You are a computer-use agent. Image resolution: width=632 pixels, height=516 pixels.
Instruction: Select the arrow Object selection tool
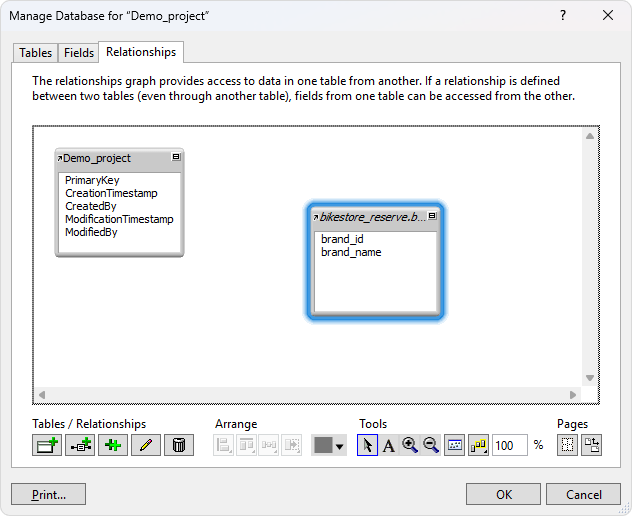click(367, 445)
